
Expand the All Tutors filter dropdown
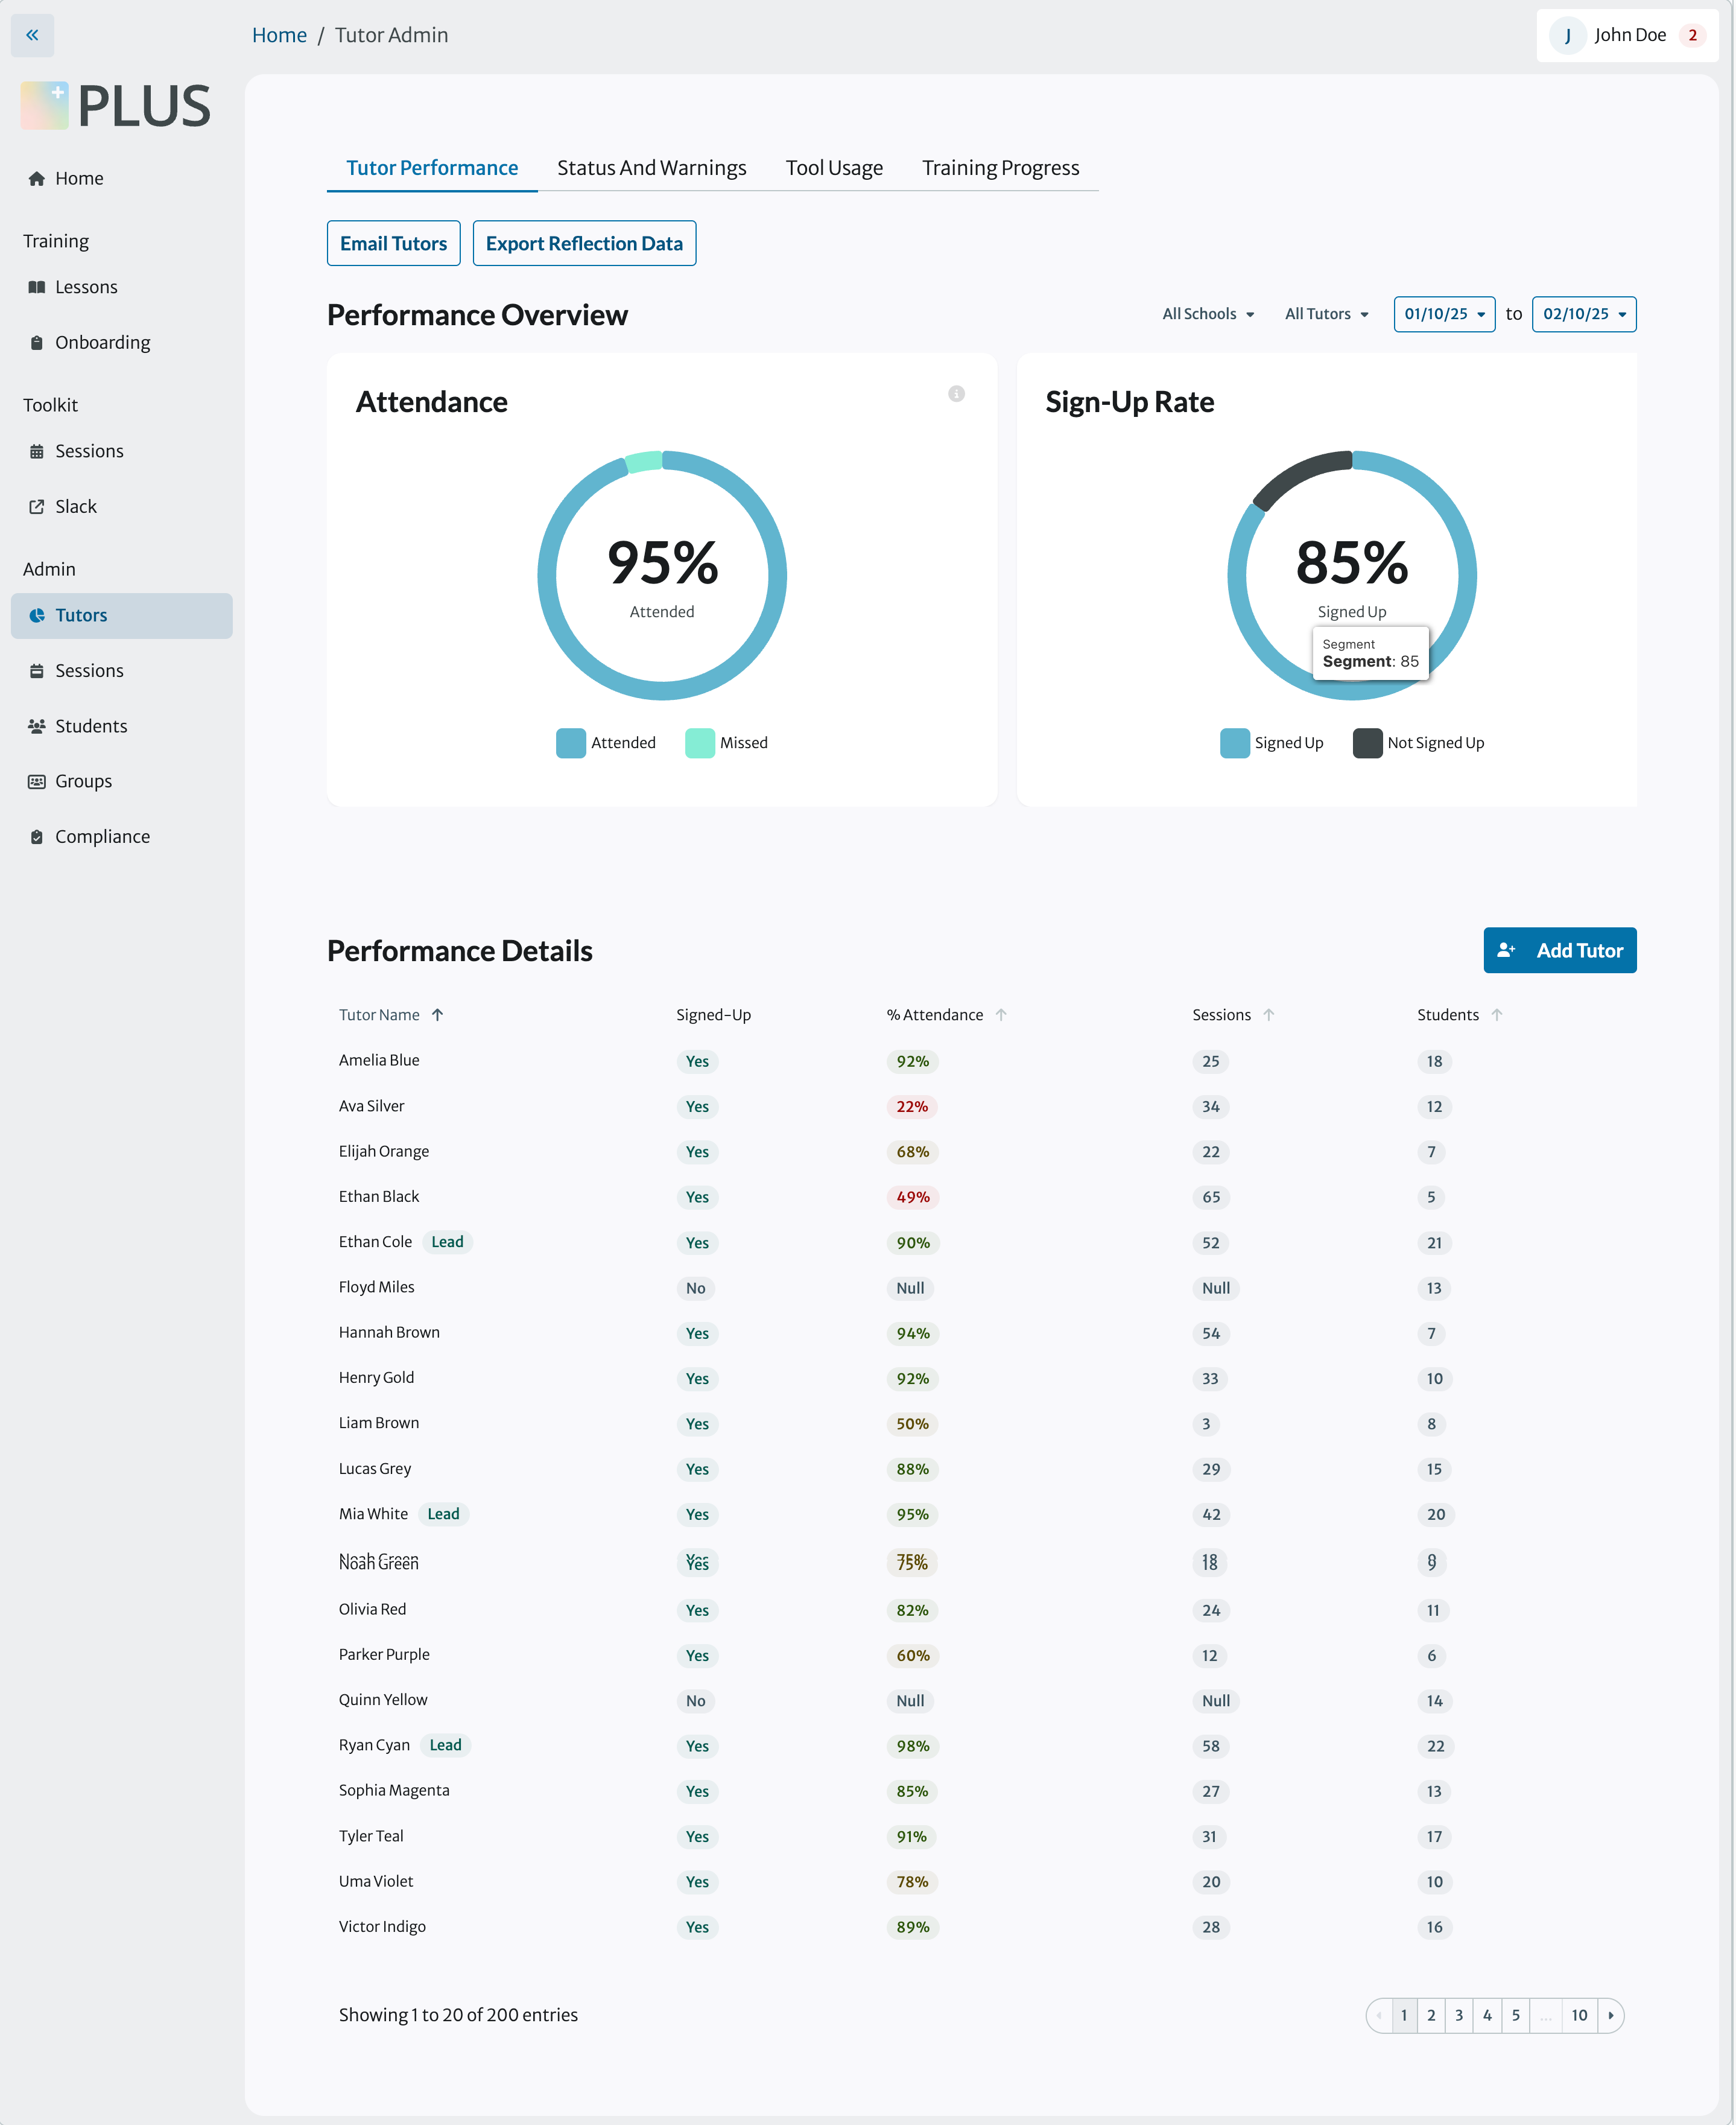click(x=1326, y=314)
